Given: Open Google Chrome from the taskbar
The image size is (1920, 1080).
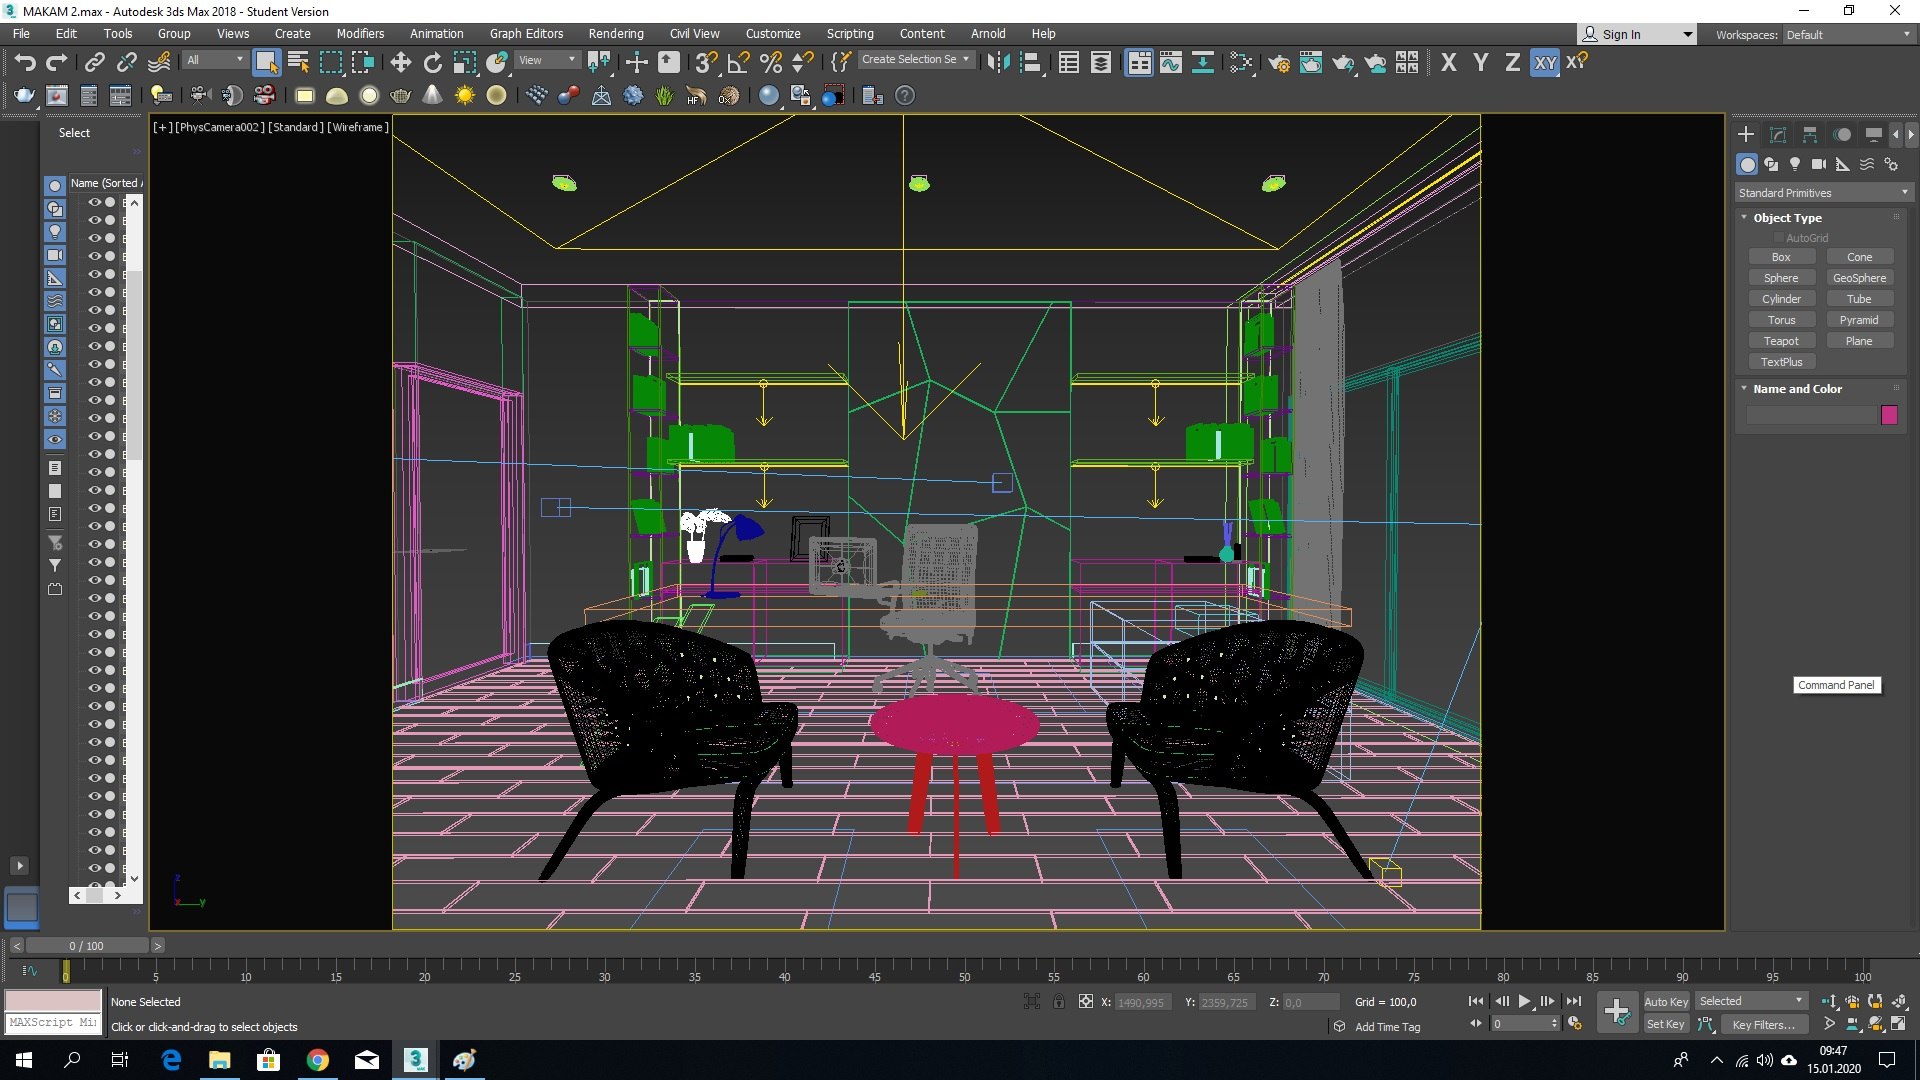Looking at the screenshot, I should tap(317, 1060).
